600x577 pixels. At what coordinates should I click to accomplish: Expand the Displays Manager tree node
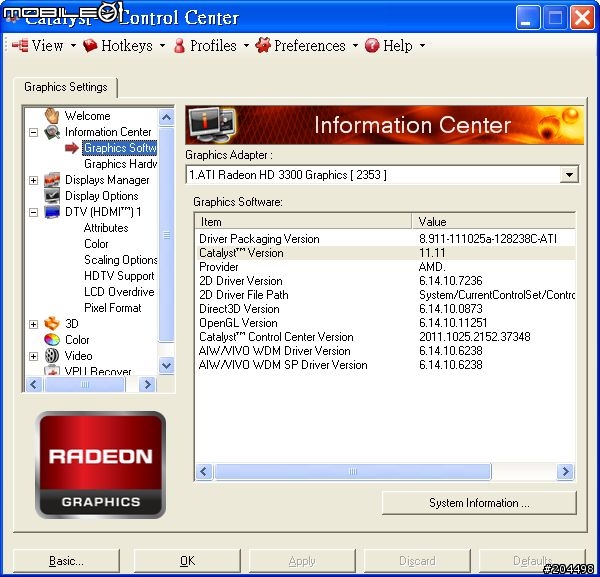34,180
